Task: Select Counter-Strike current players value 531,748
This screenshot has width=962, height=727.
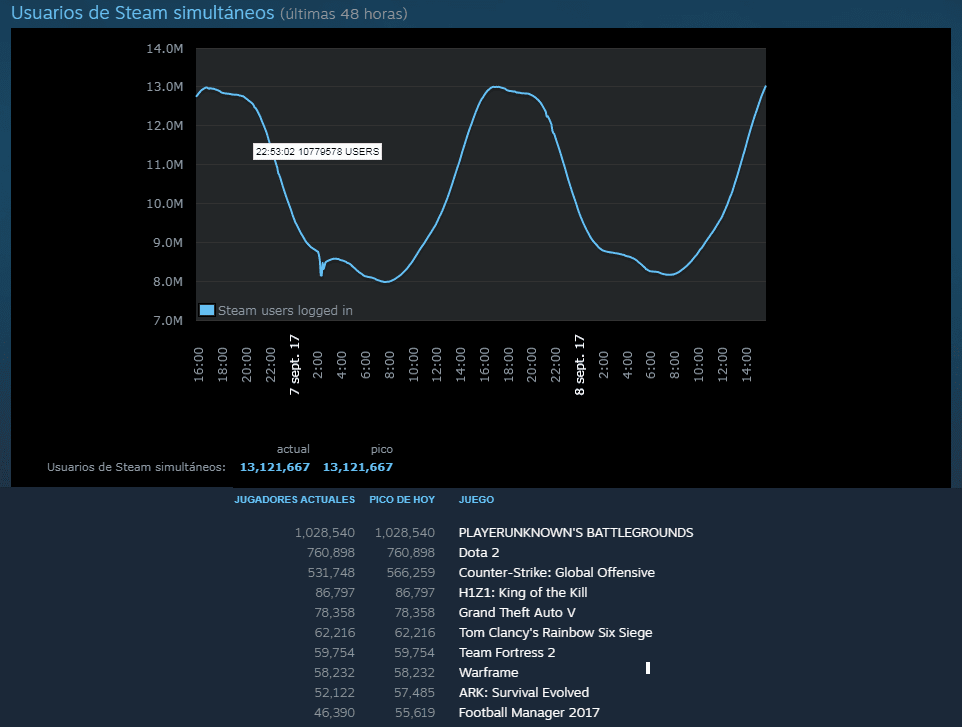Action: 331,572
